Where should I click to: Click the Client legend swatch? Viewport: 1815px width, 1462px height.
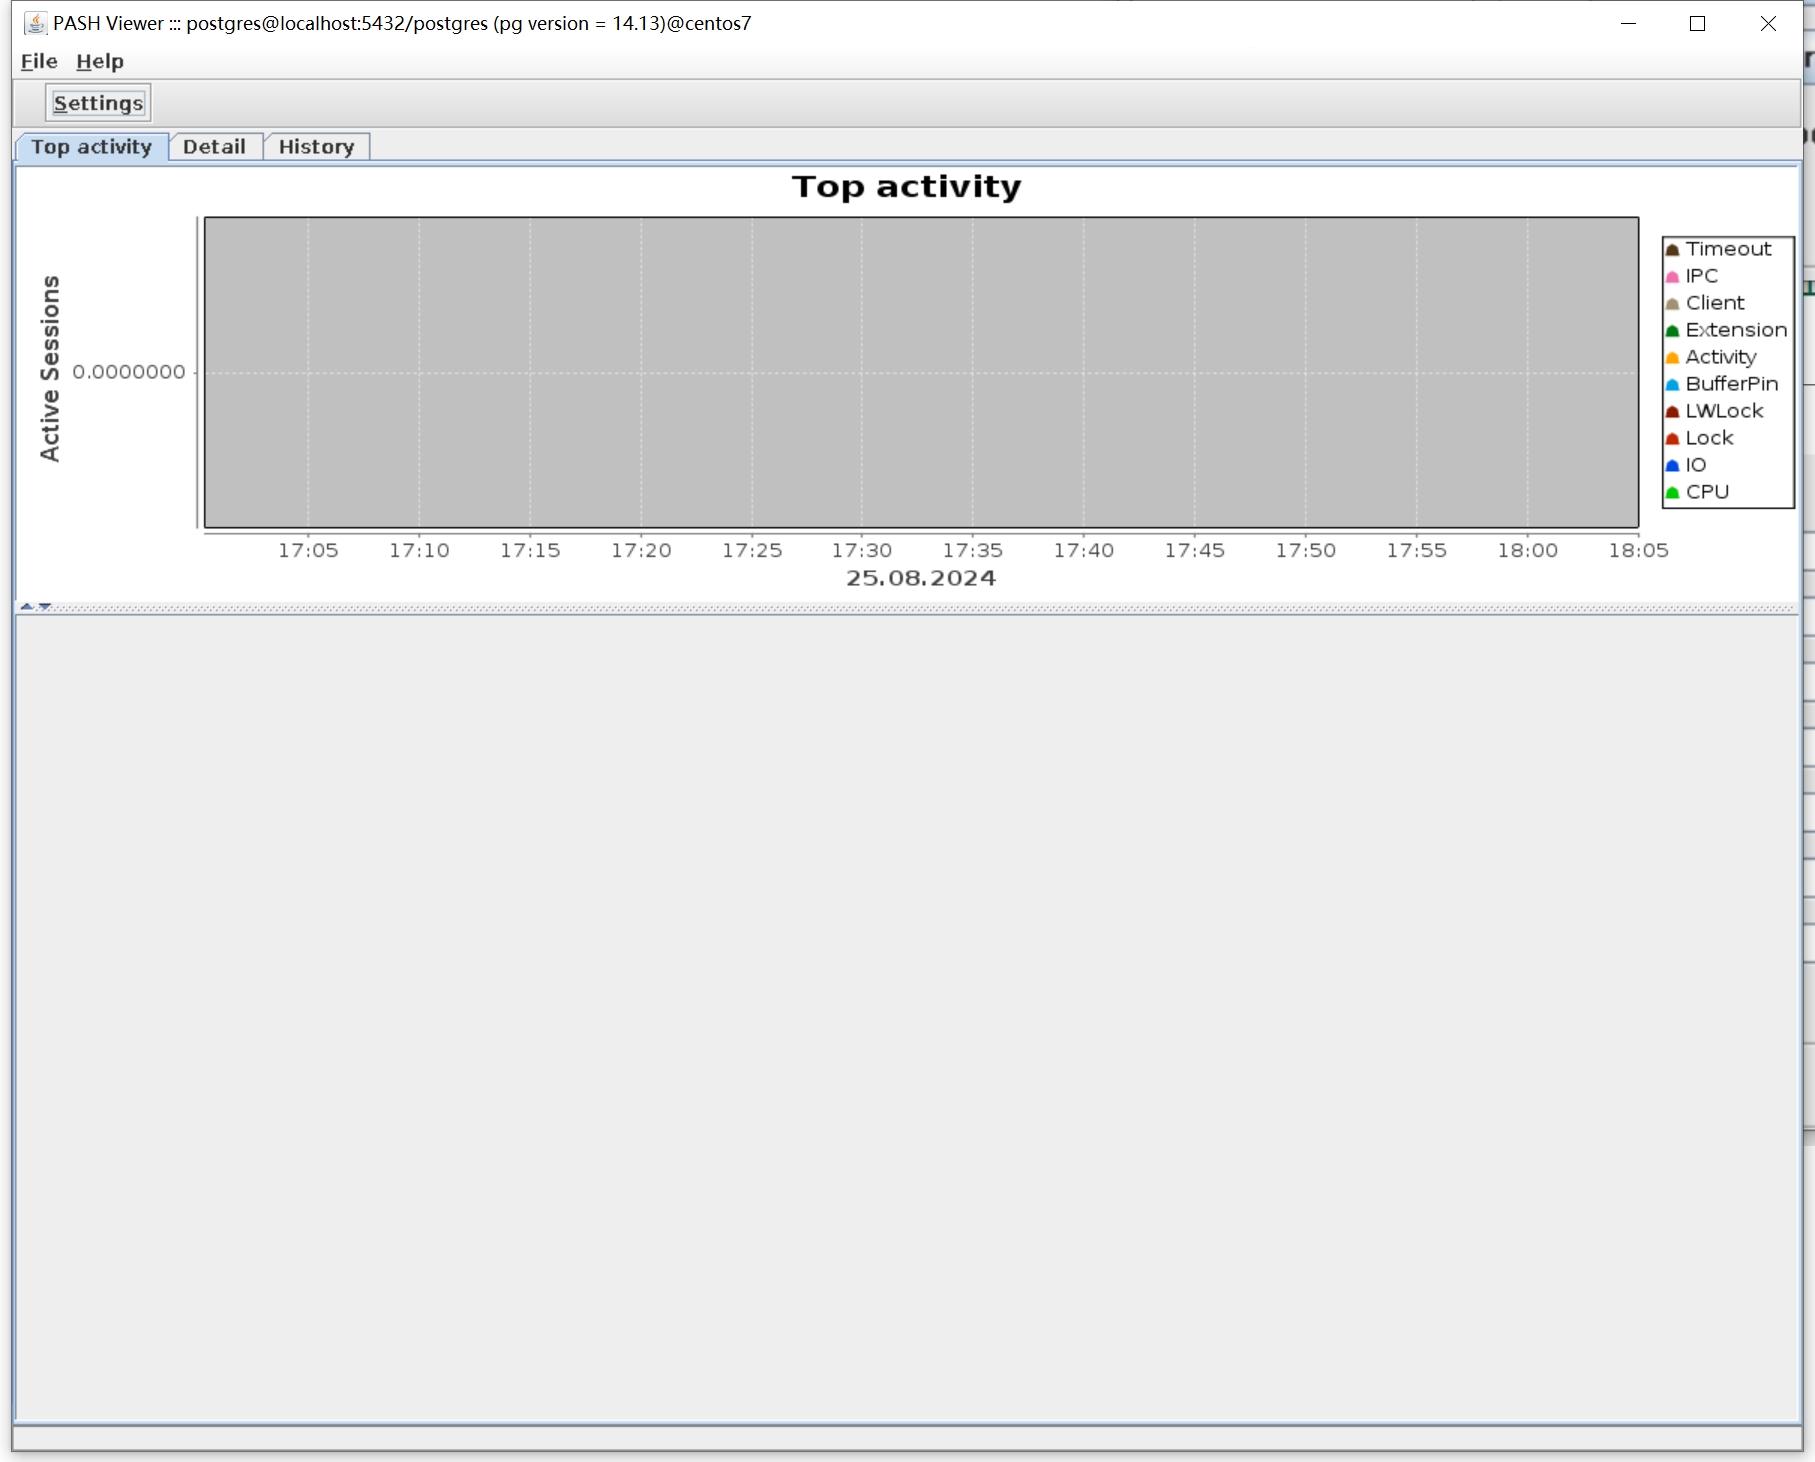[x=1672, y=304]
